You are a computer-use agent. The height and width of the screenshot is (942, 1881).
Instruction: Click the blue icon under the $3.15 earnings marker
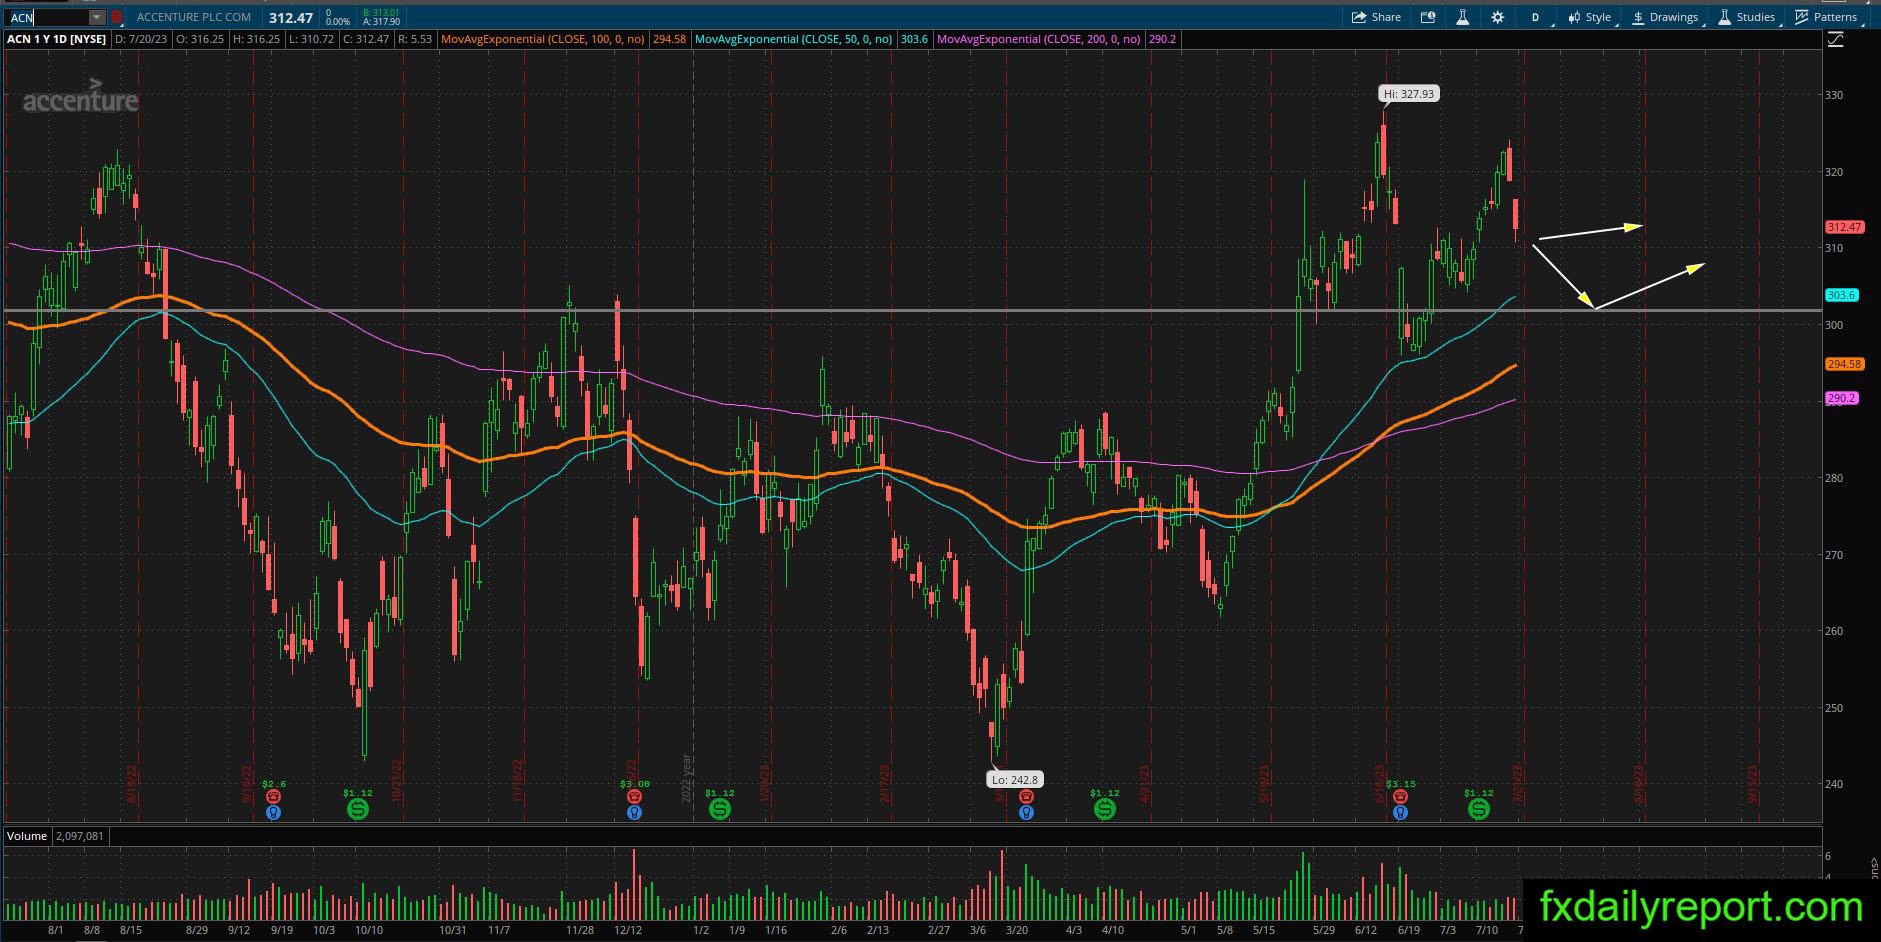[1400, 813]
